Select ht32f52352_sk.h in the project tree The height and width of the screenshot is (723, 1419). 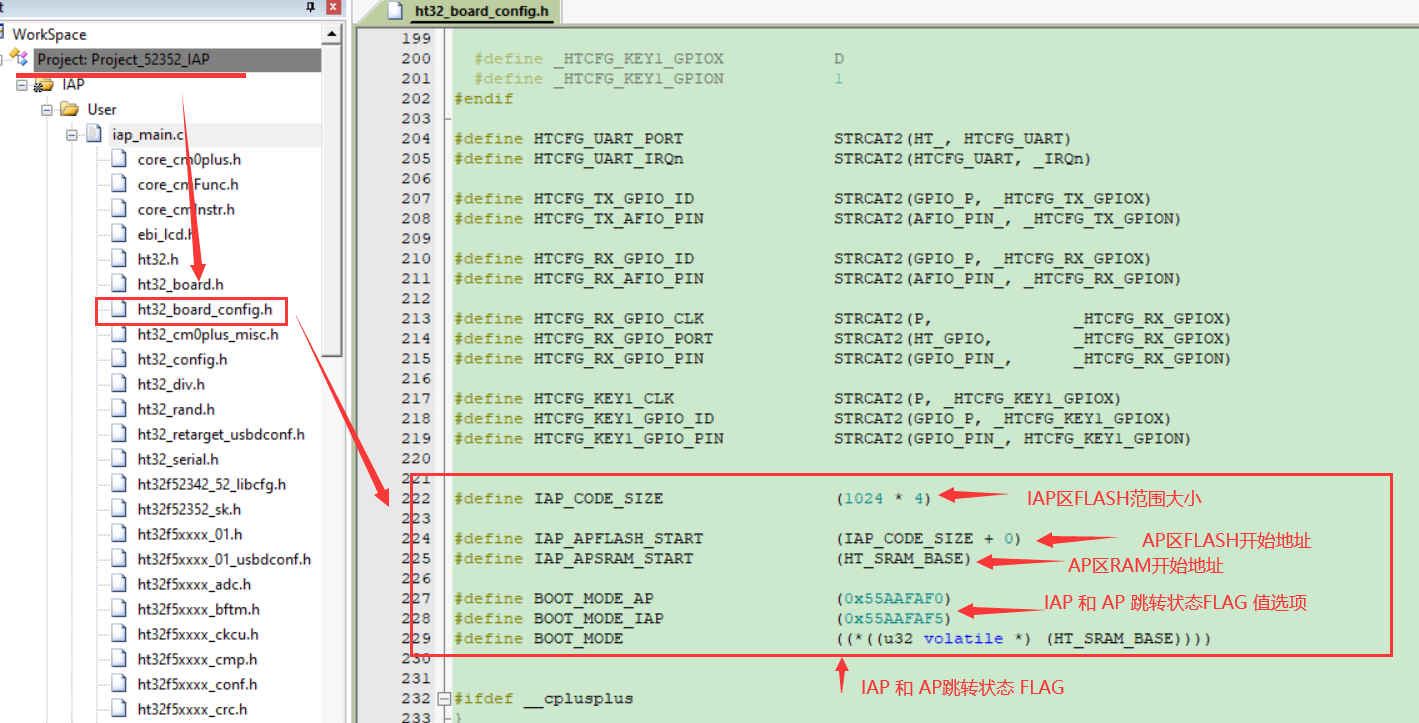tap(189, 509)
